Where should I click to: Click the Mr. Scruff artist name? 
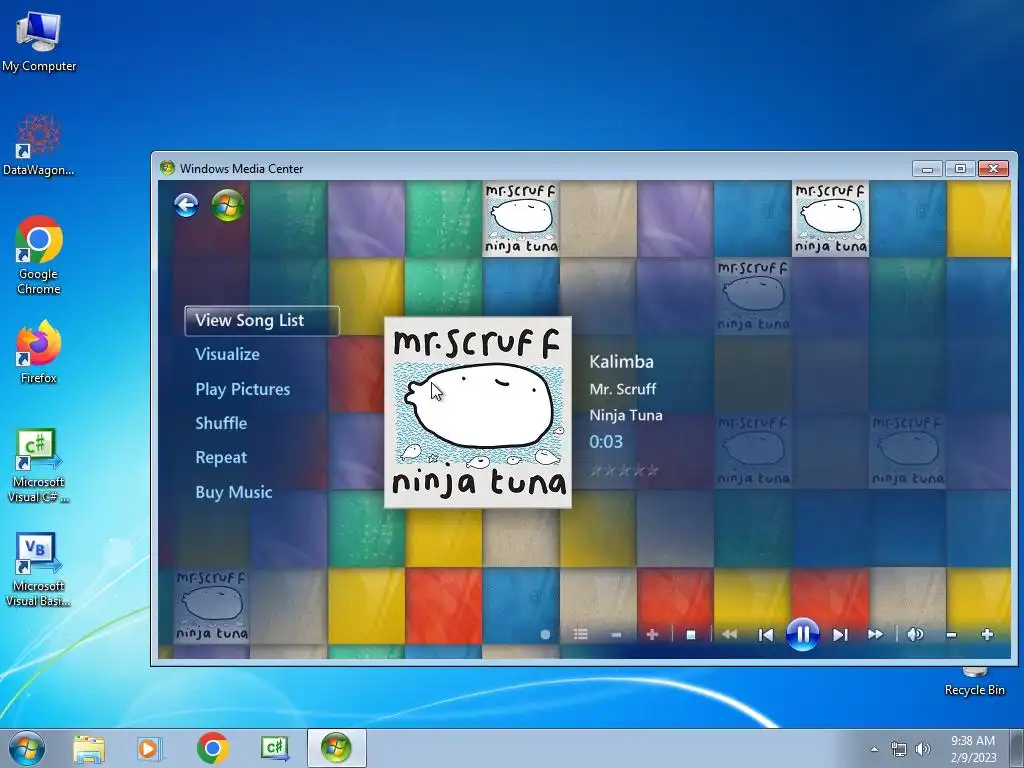click(x=622, y=389)
